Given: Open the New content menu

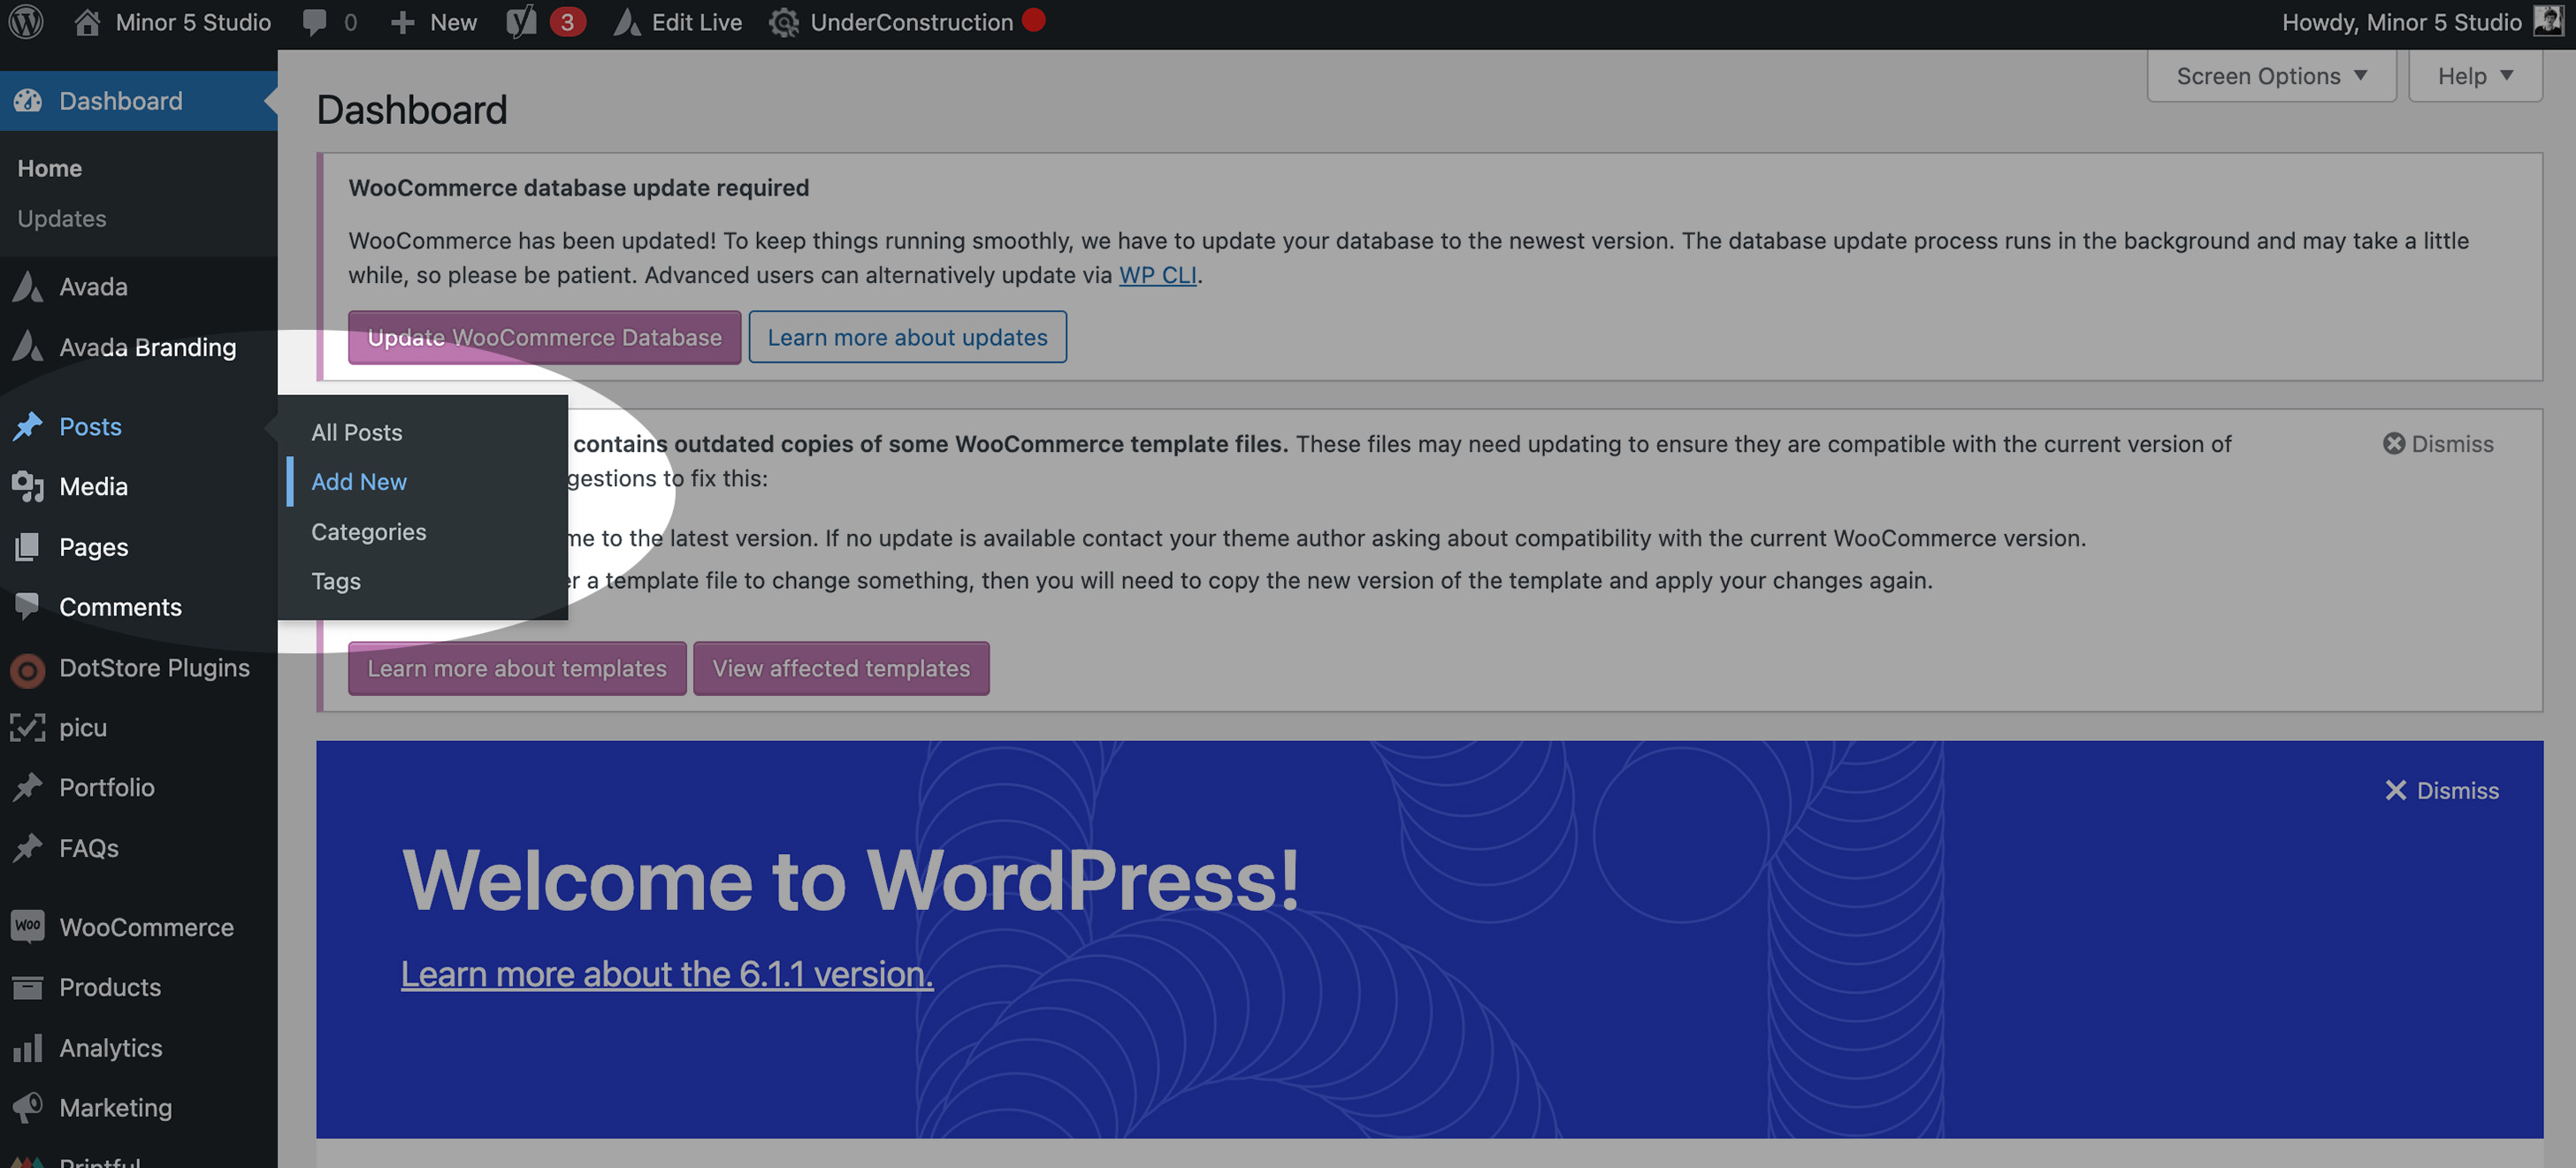Looking at the screenshot, I should [x=434, y=22].
